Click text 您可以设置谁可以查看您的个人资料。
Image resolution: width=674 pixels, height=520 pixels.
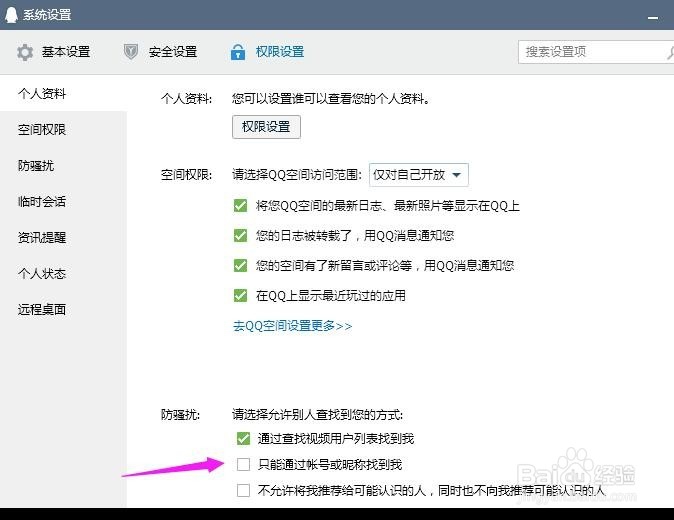pyautogui.click(x=331, y=99)
